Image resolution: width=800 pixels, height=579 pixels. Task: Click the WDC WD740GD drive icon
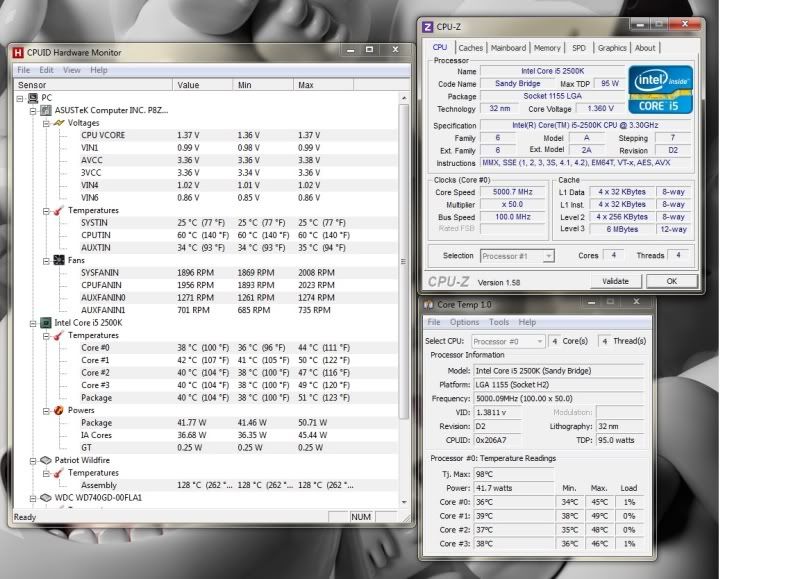pyautogui.click(x=44, y=497)
